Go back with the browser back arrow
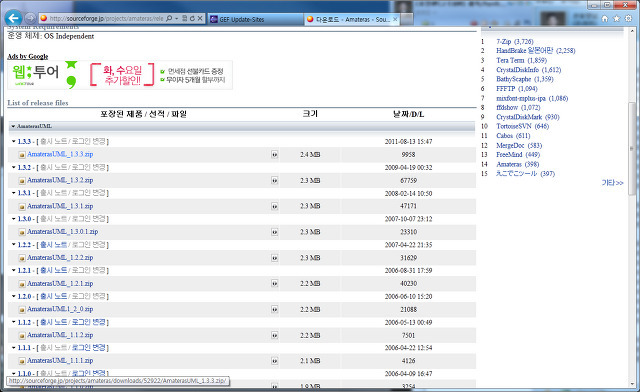This screenshot has height=392, width=640. (x=14, y=18)
